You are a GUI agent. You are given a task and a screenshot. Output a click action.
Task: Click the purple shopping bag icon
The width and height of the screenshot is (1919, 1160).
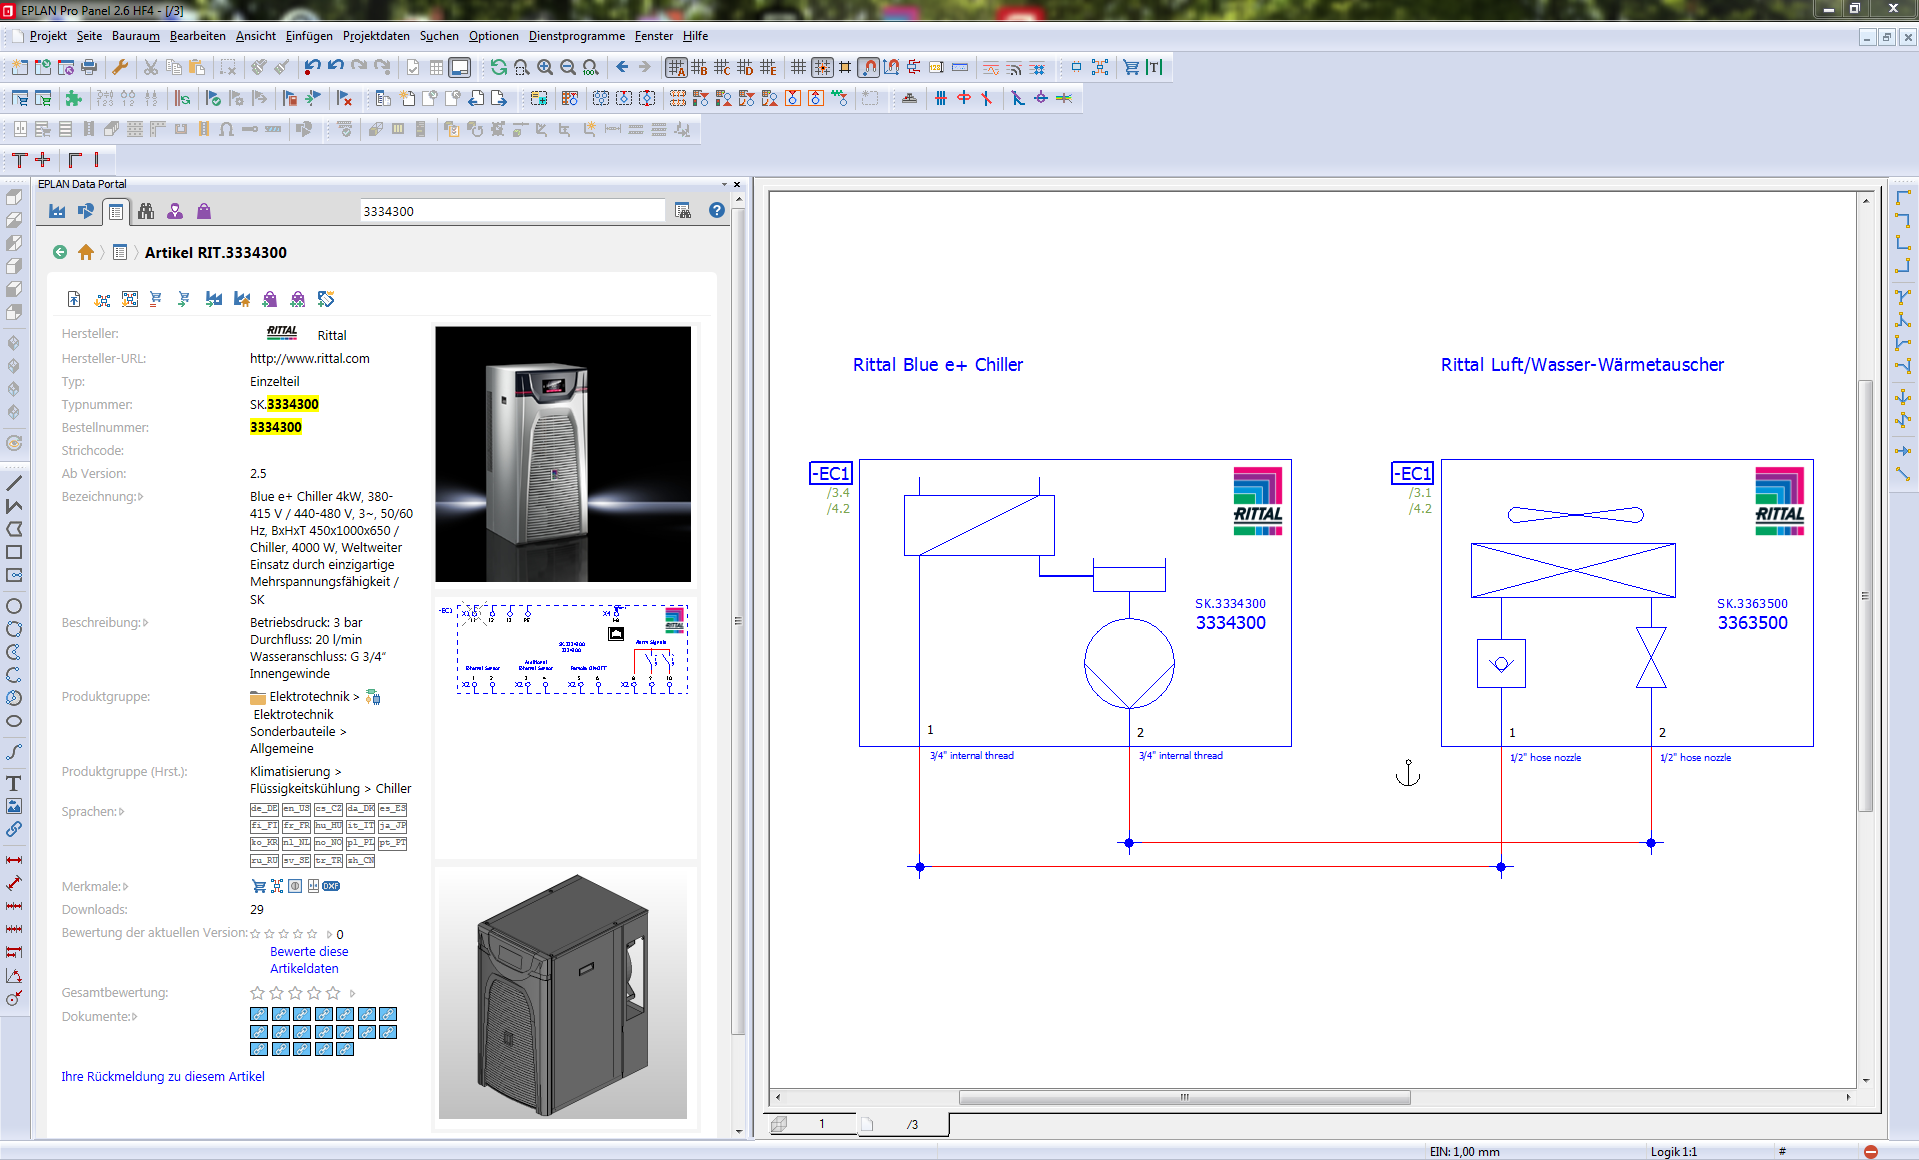pos(204,211)
